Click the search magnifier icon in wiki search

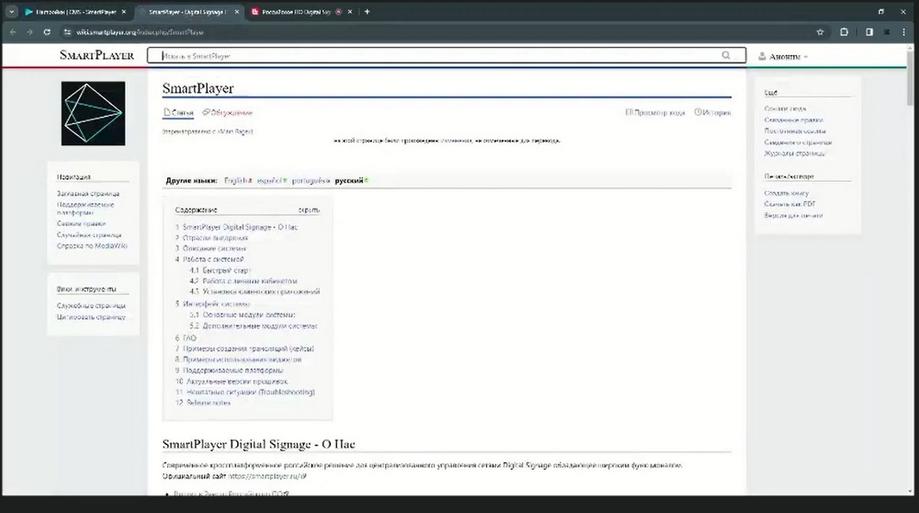pyautogui.click(x=726, y=55)
